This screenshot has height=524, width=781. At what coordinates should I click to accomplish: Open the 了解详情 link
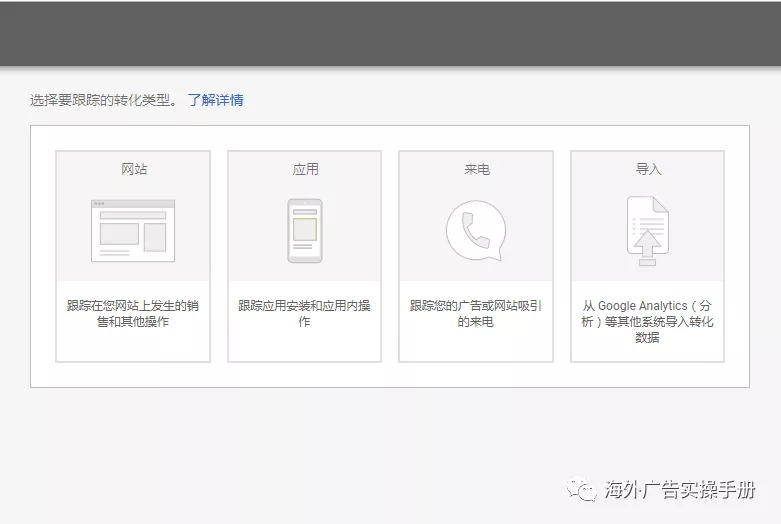pos(215,100)
